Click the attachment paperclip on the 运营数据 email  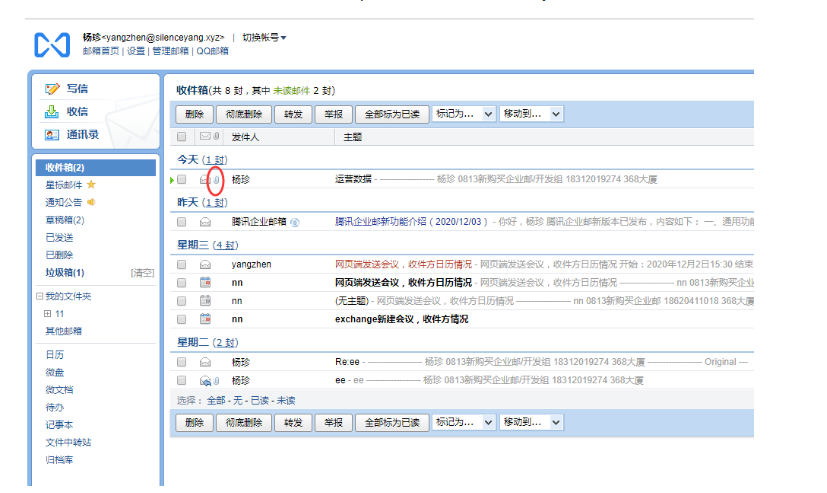(x=215, y=180)
